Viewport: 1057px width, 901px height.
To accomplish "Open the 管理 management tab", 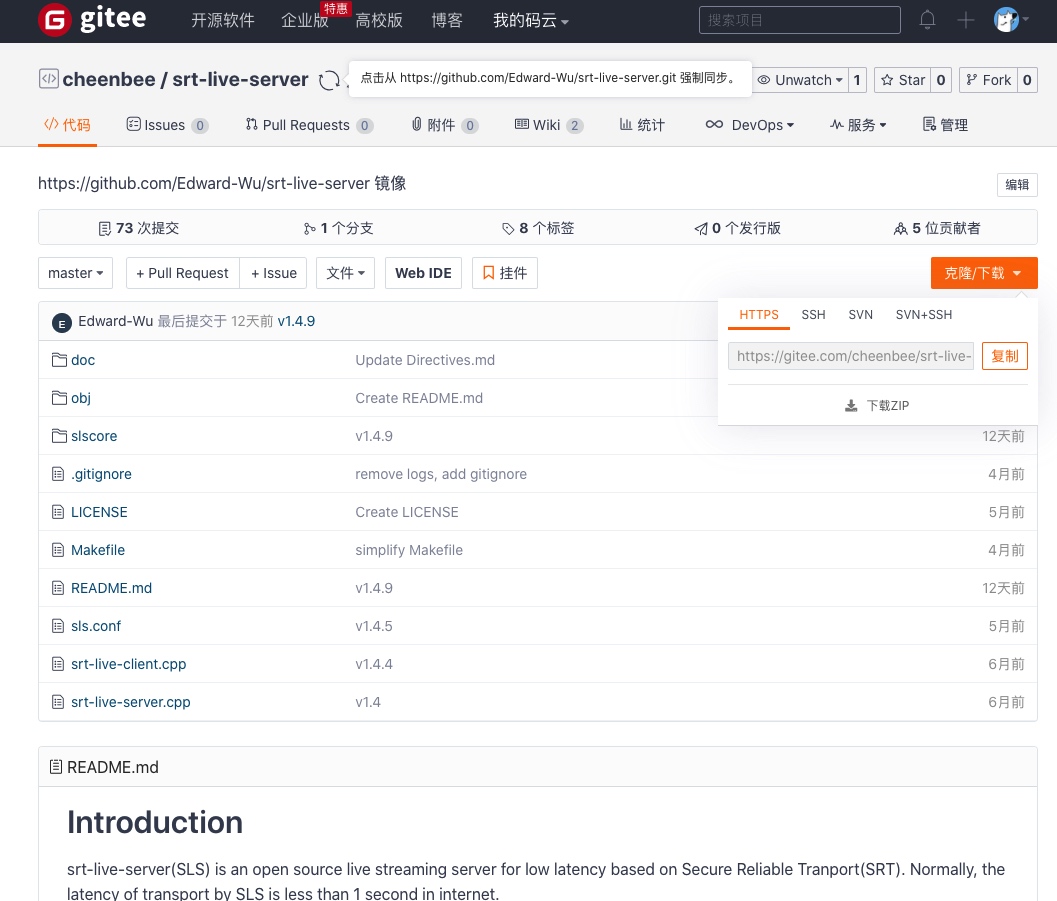I will [x=944, y=125].
